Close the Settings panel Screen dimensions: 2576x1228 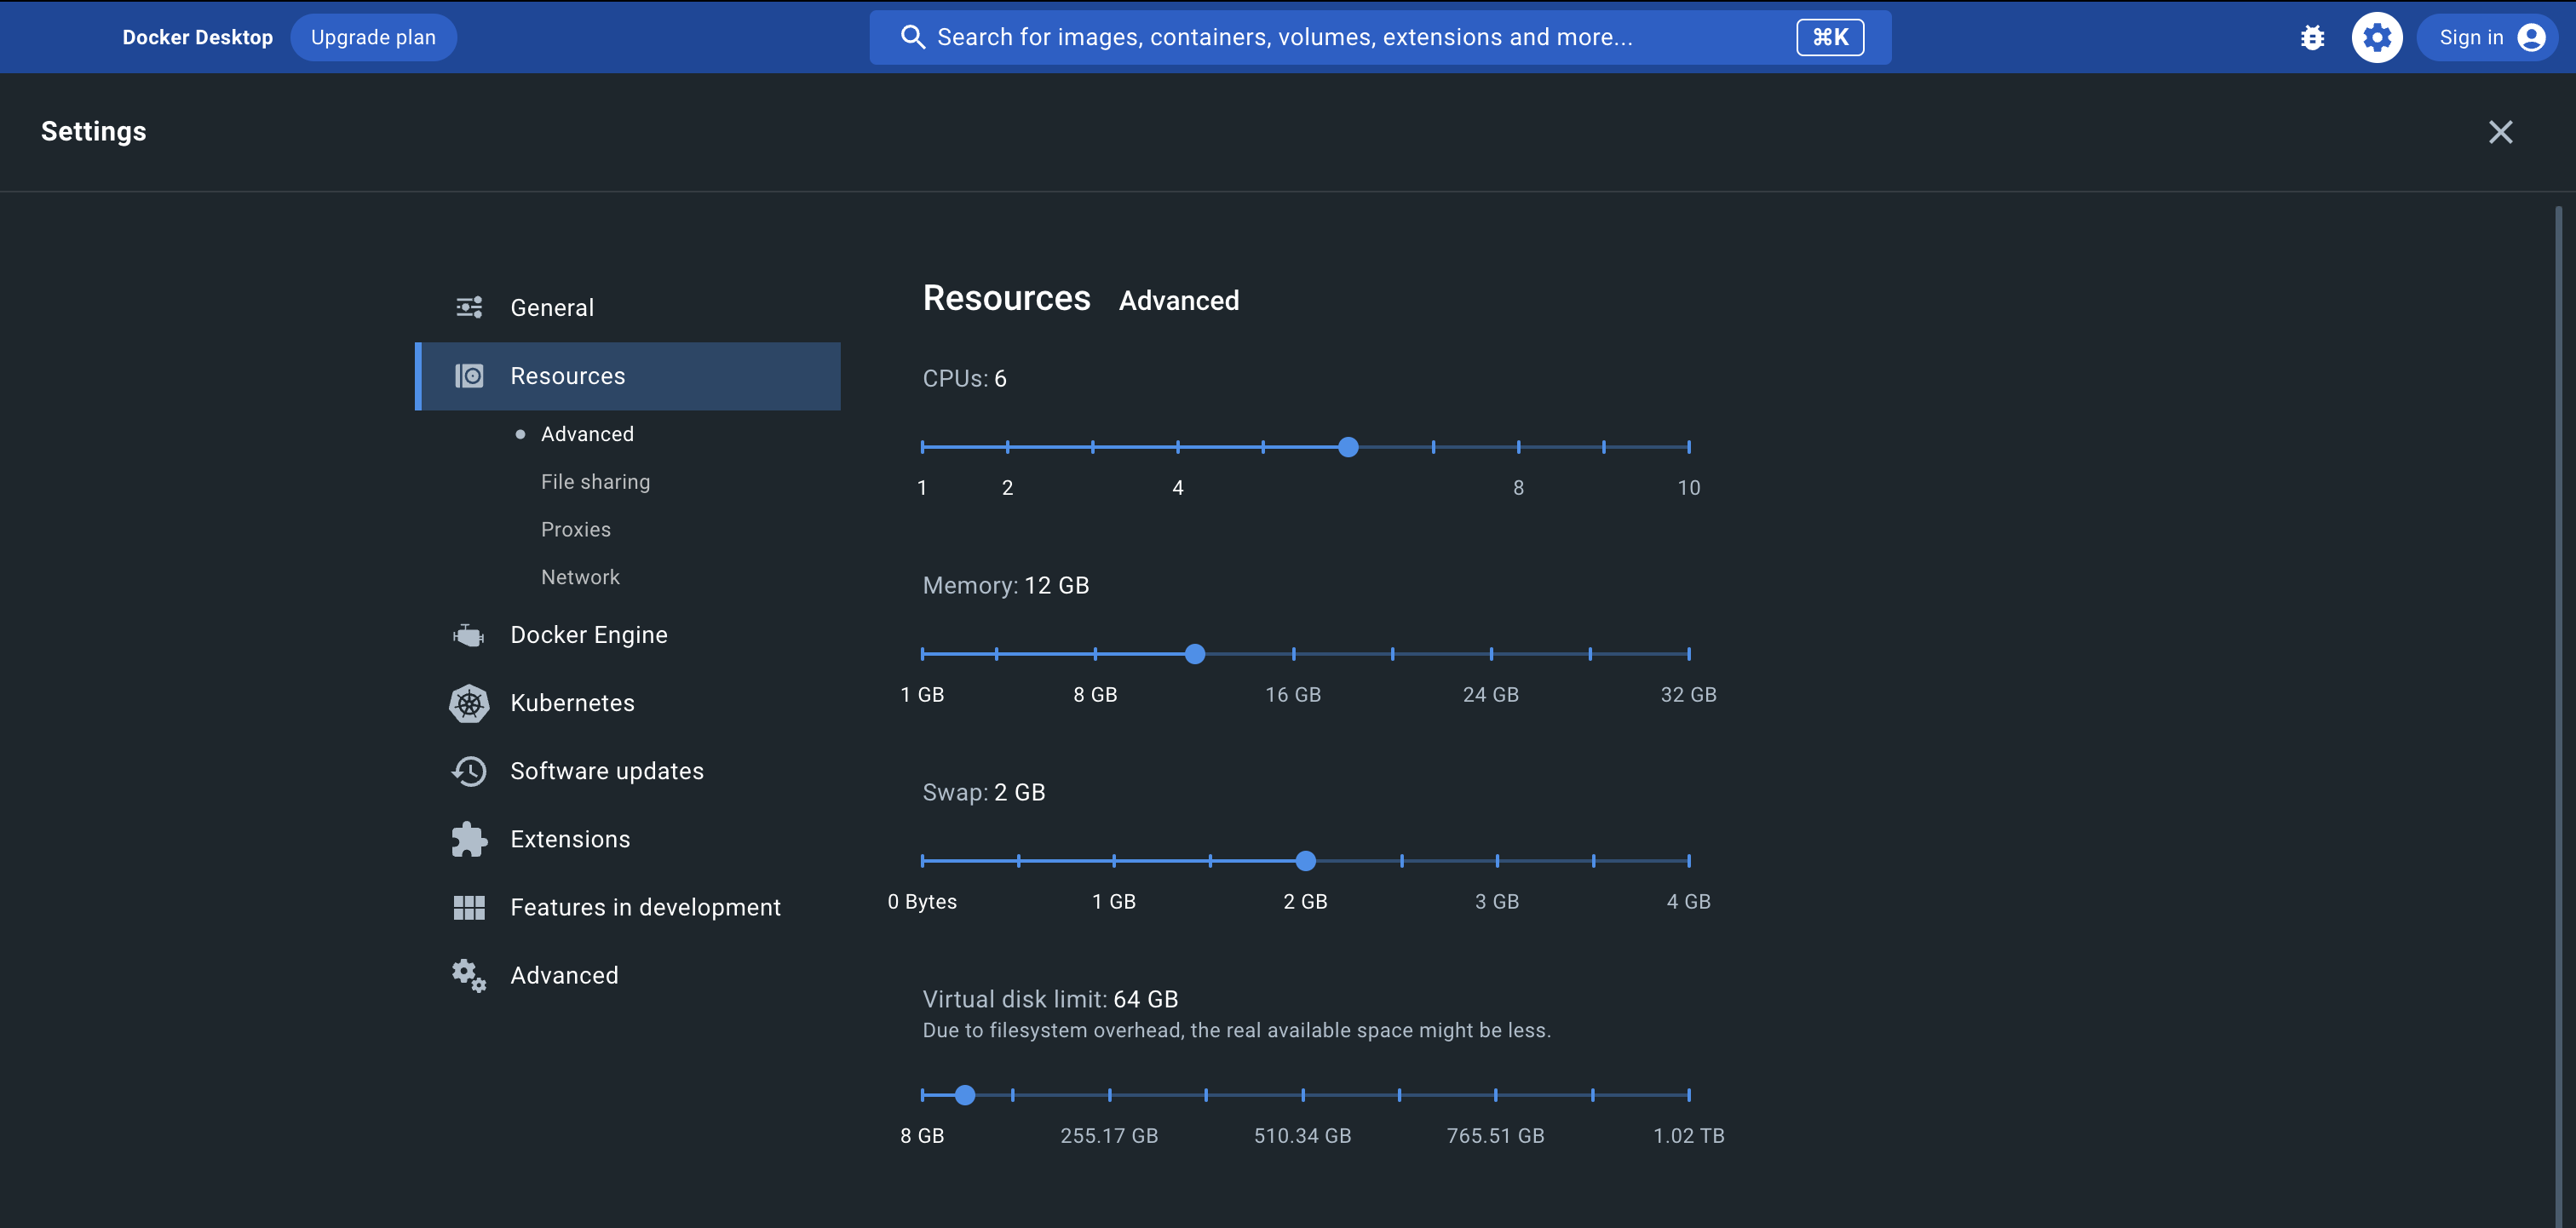click(2500, 132)
